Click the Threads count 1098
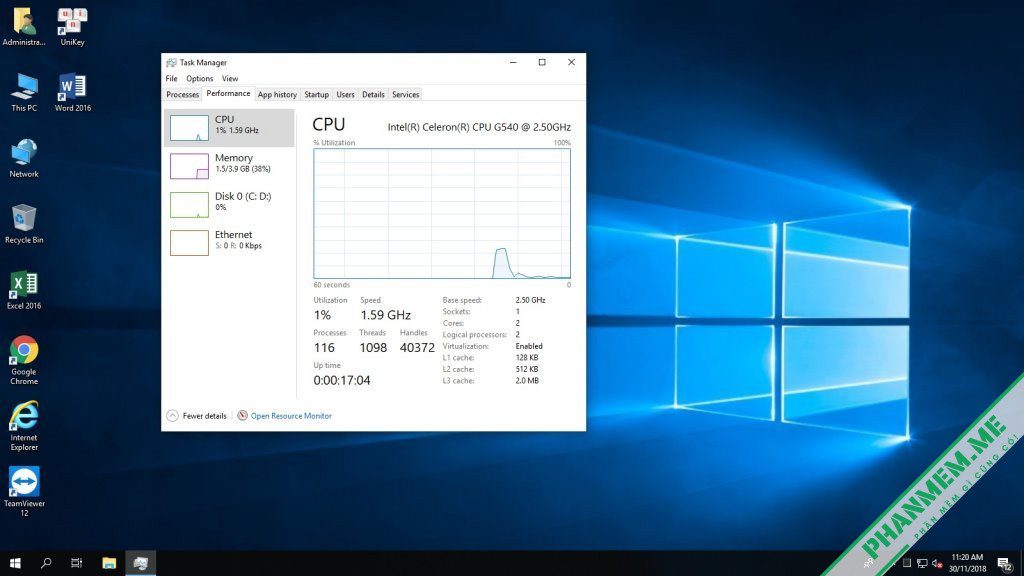Screen dimensions: 1024x576 373,348
